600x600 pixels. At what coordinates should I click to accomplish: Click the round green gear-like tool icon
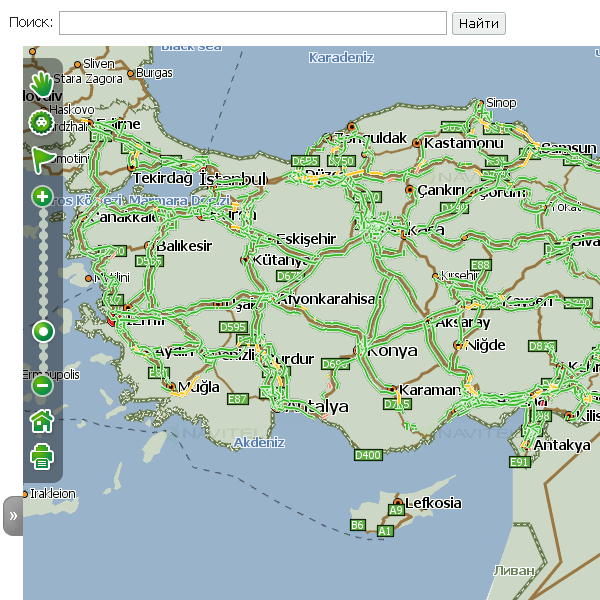pyautogui.click(x=41, y=123)
